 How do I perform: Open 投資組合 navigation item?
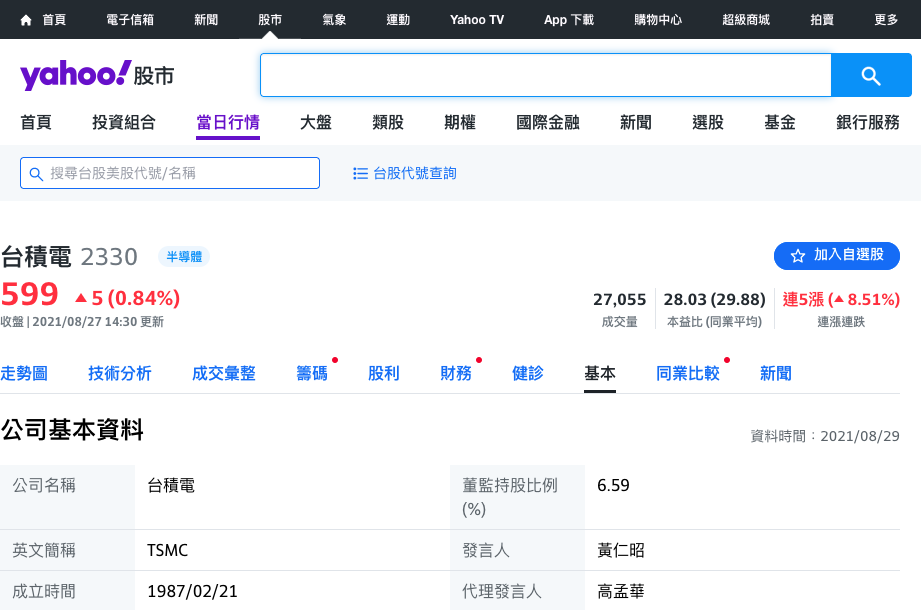124,122
